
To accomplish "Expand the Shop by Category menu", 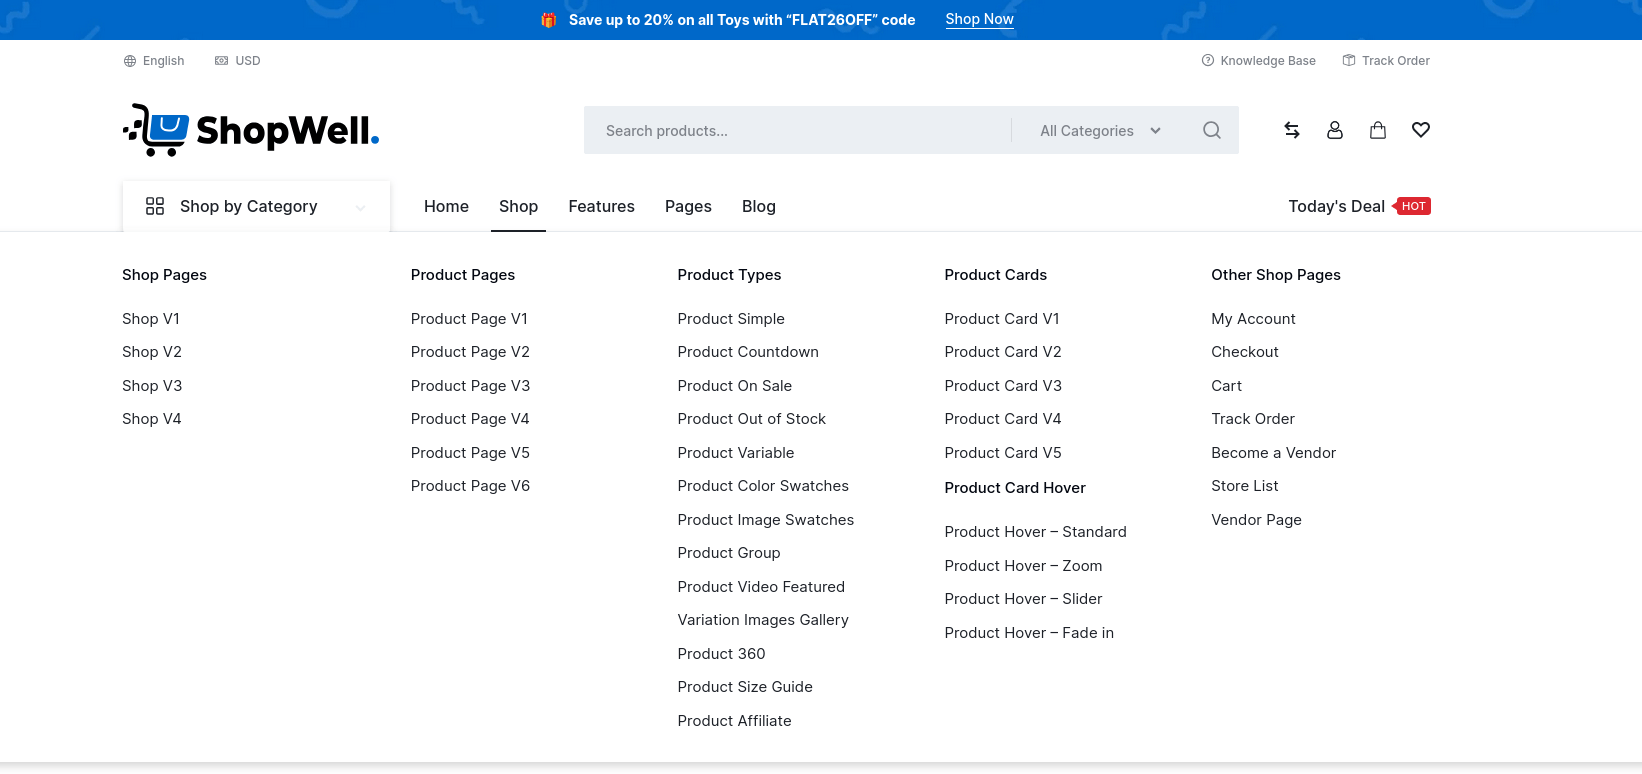I will [256, 206].
